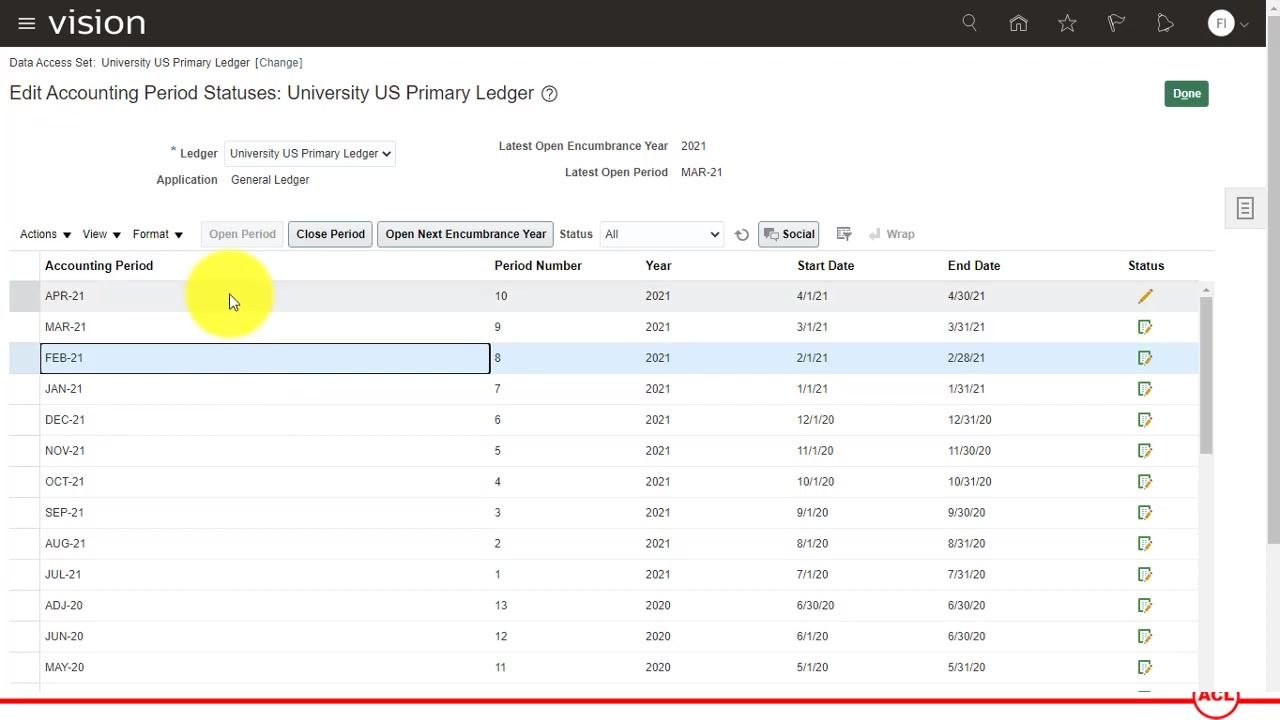Click Open Next Encumbrance Year button

466,234
